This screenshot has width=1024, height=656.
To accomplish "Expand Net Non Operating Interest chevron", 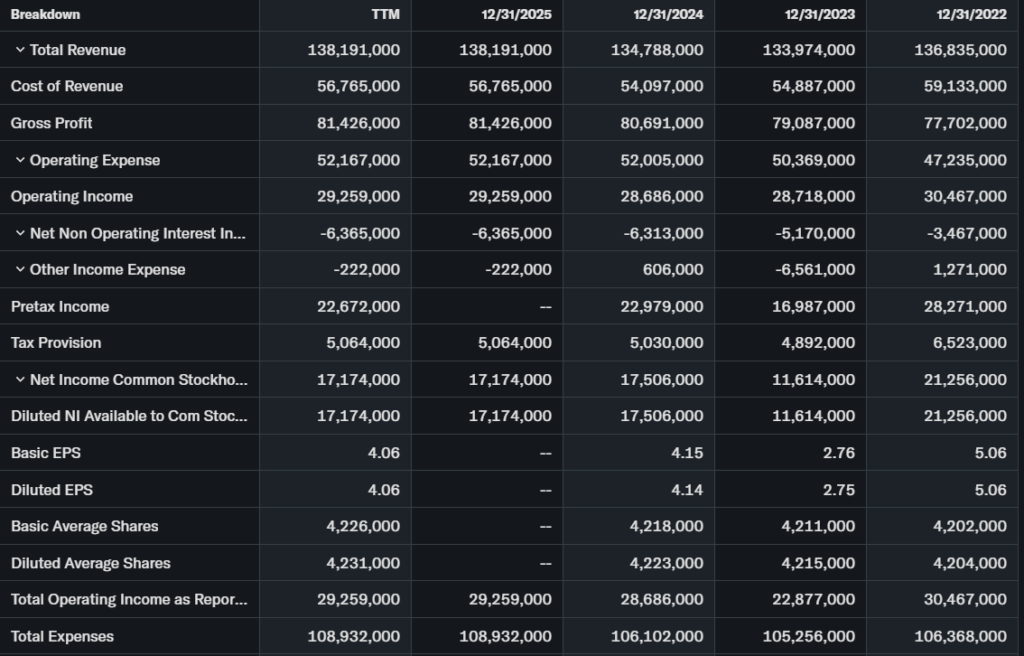I will tap(20, 233).
